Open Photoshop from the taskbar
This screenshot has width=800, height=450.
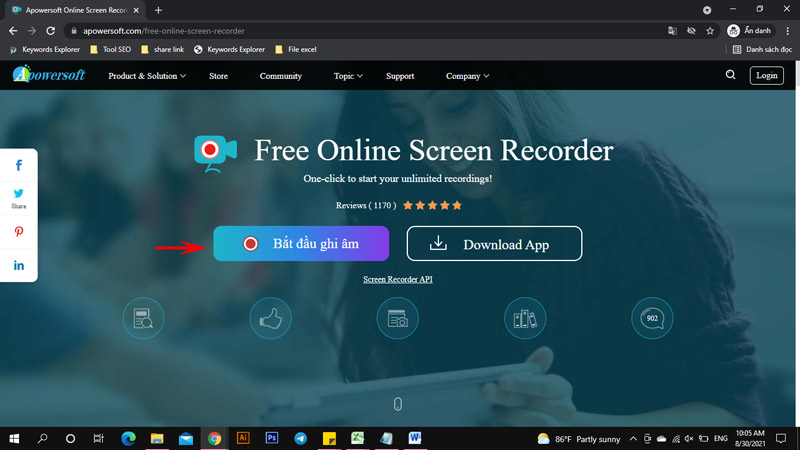[x=271, y=438]
